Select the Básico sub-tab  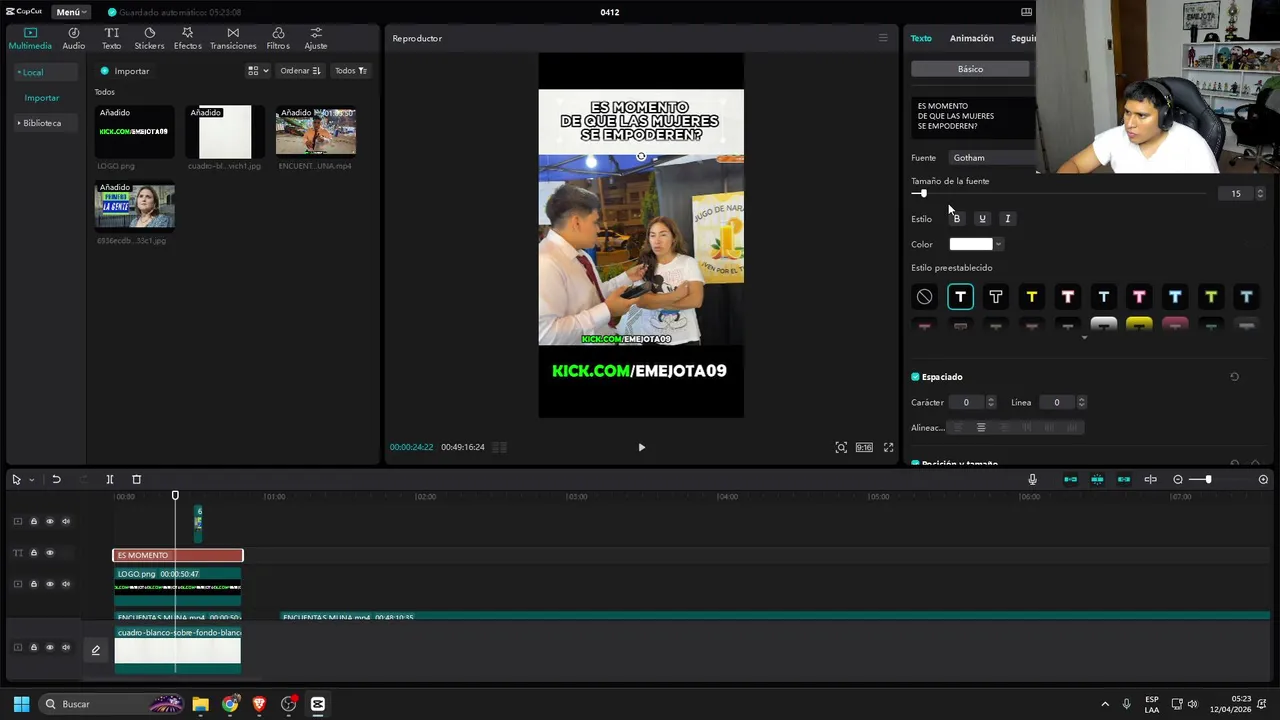(x=970, y=69)
